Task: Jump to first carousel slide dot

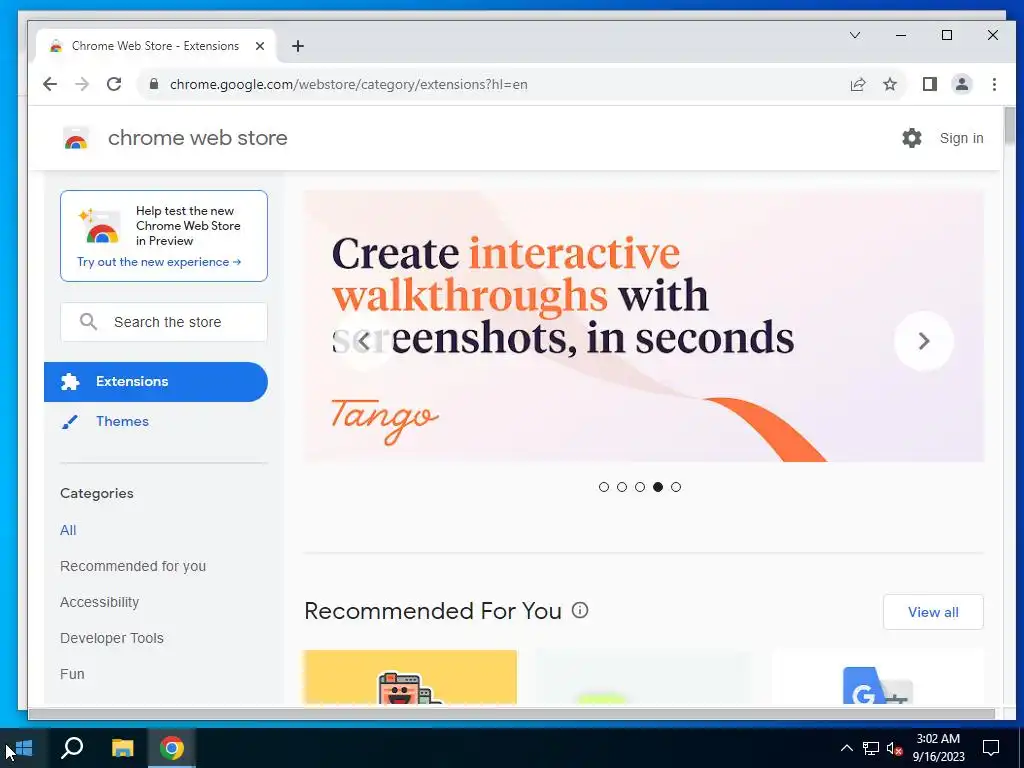Action: coord(603,487)
